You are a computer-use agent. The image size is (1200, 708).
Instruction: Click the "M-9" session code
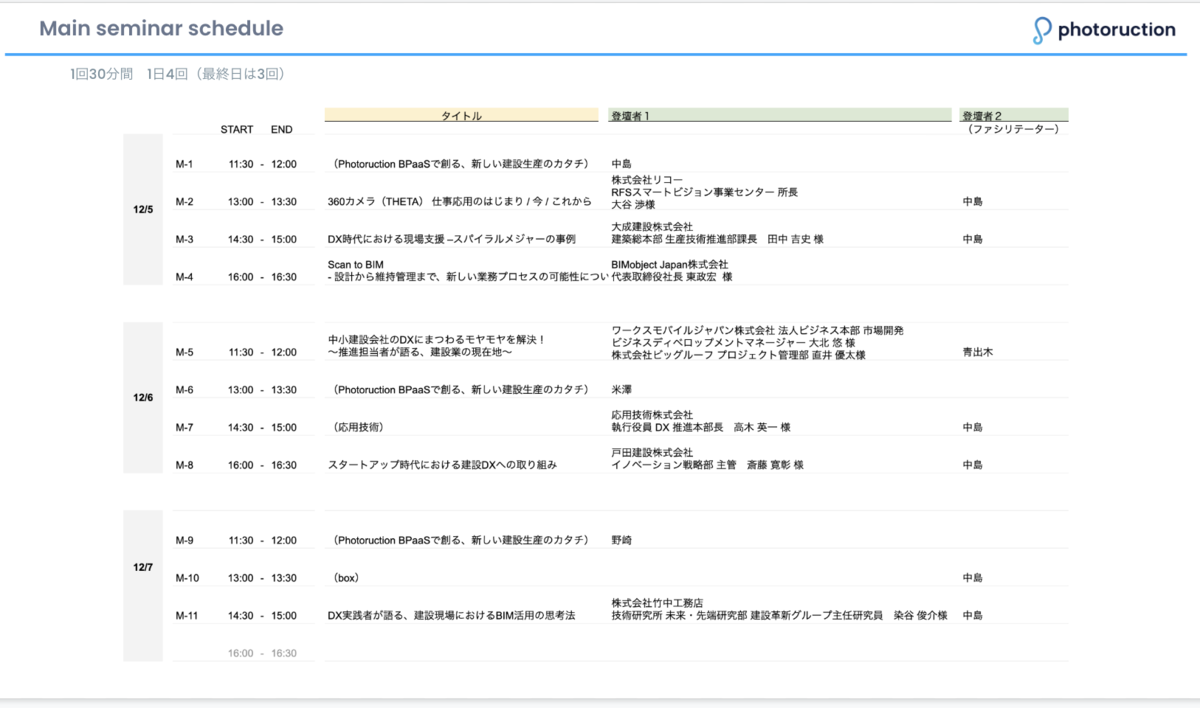[x=184, y=540]
